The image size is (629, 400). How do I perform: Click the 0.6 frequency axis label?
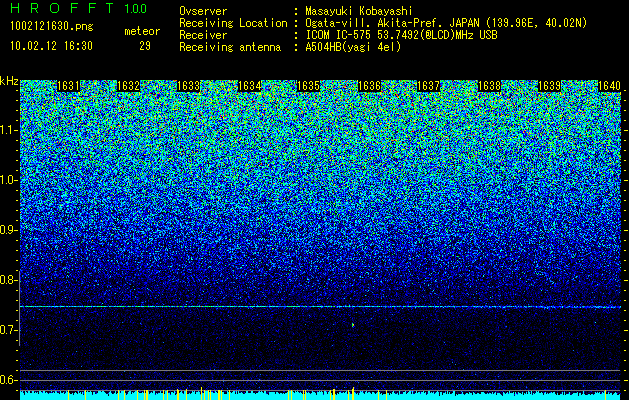[9, 380]
